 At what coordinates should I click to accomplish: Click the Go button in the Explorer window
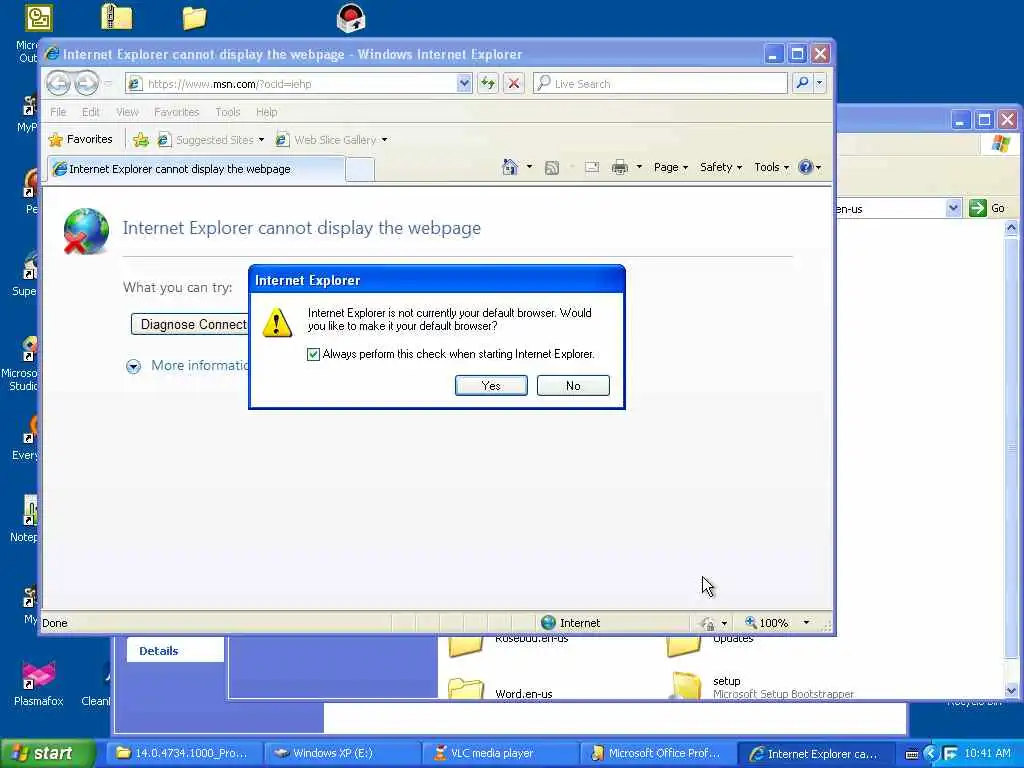[987, 208]
